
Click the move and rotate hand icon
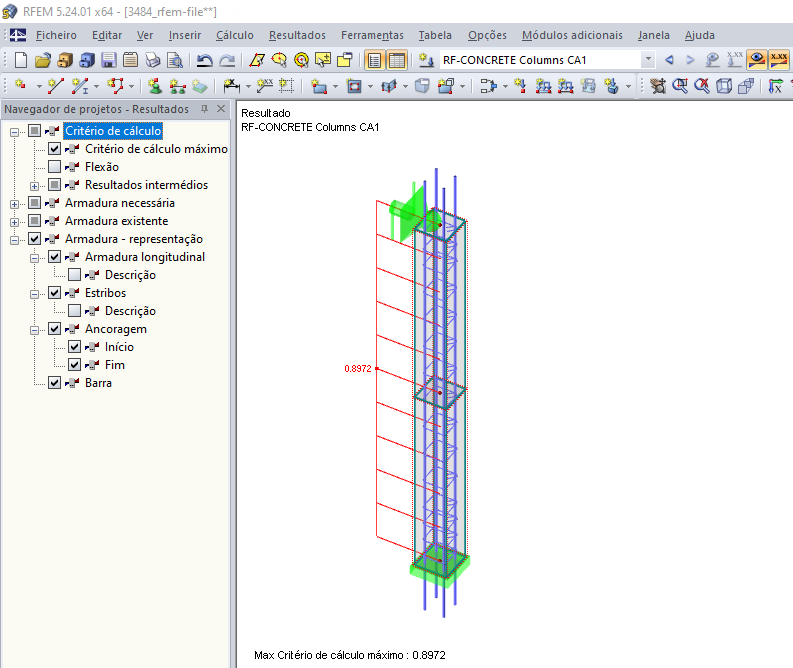(657, 86)
